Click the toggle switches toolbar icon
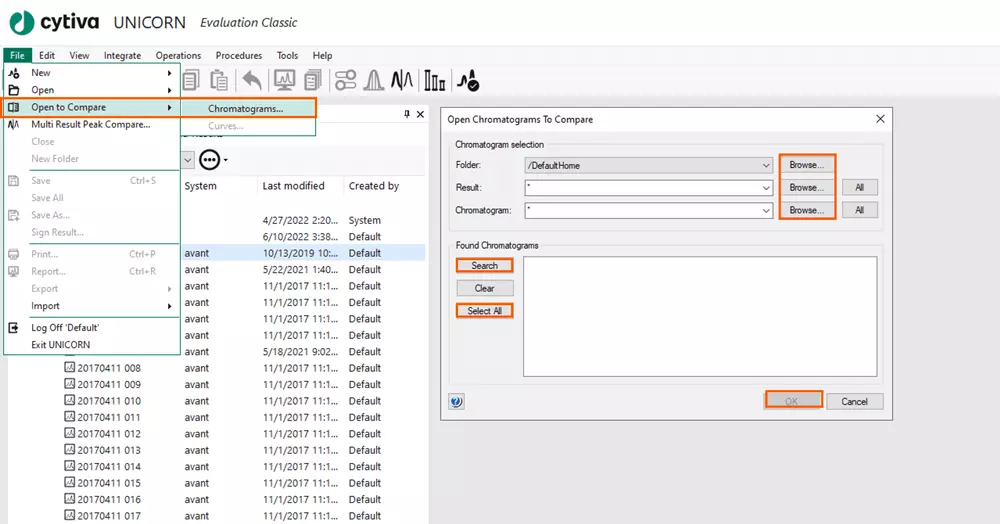 tap(345, 80)
